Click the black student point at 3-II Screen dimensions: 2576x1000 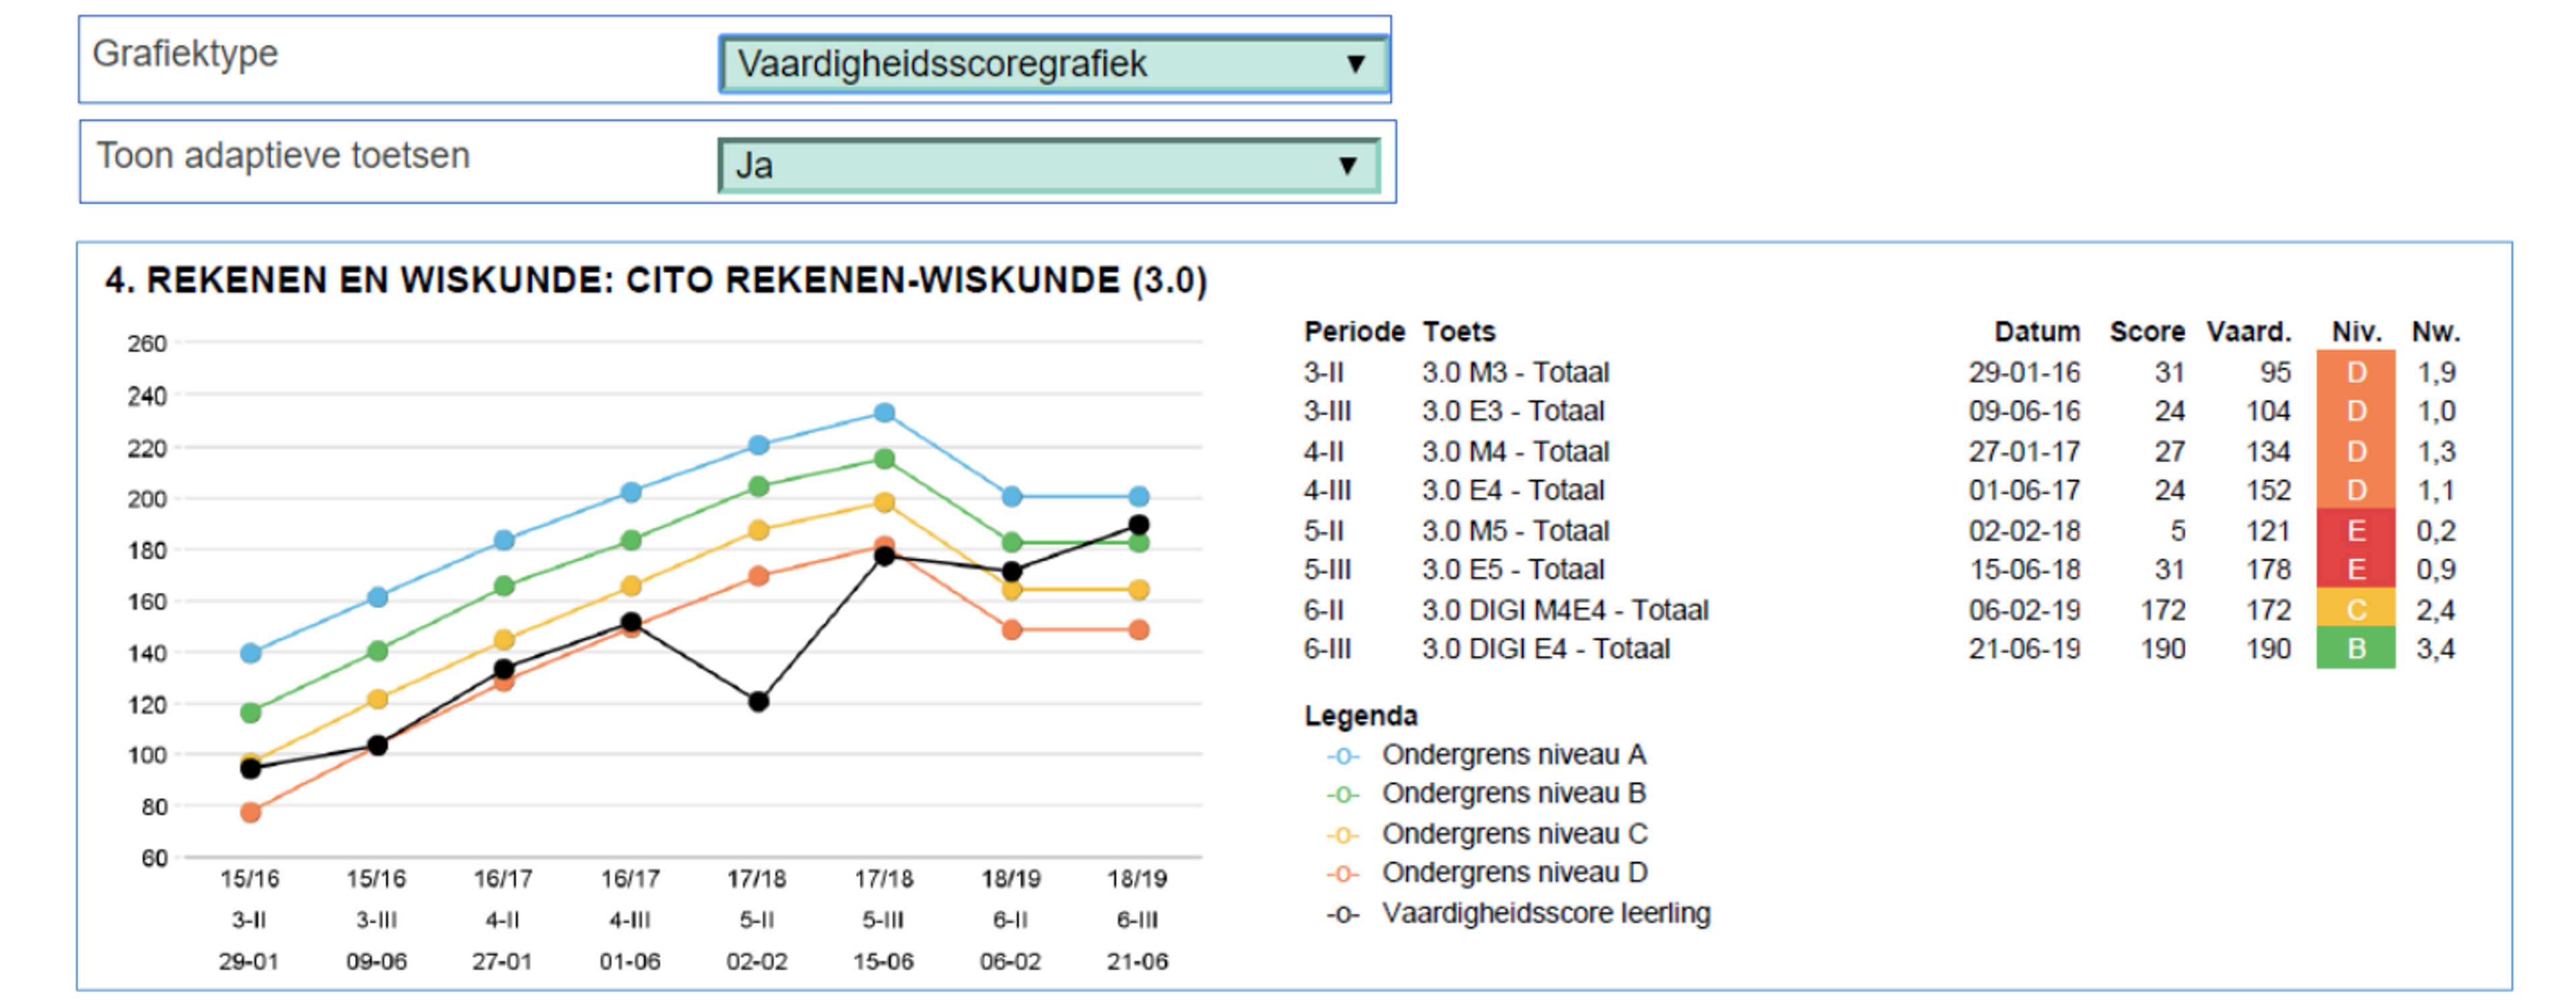coord(251,769)
